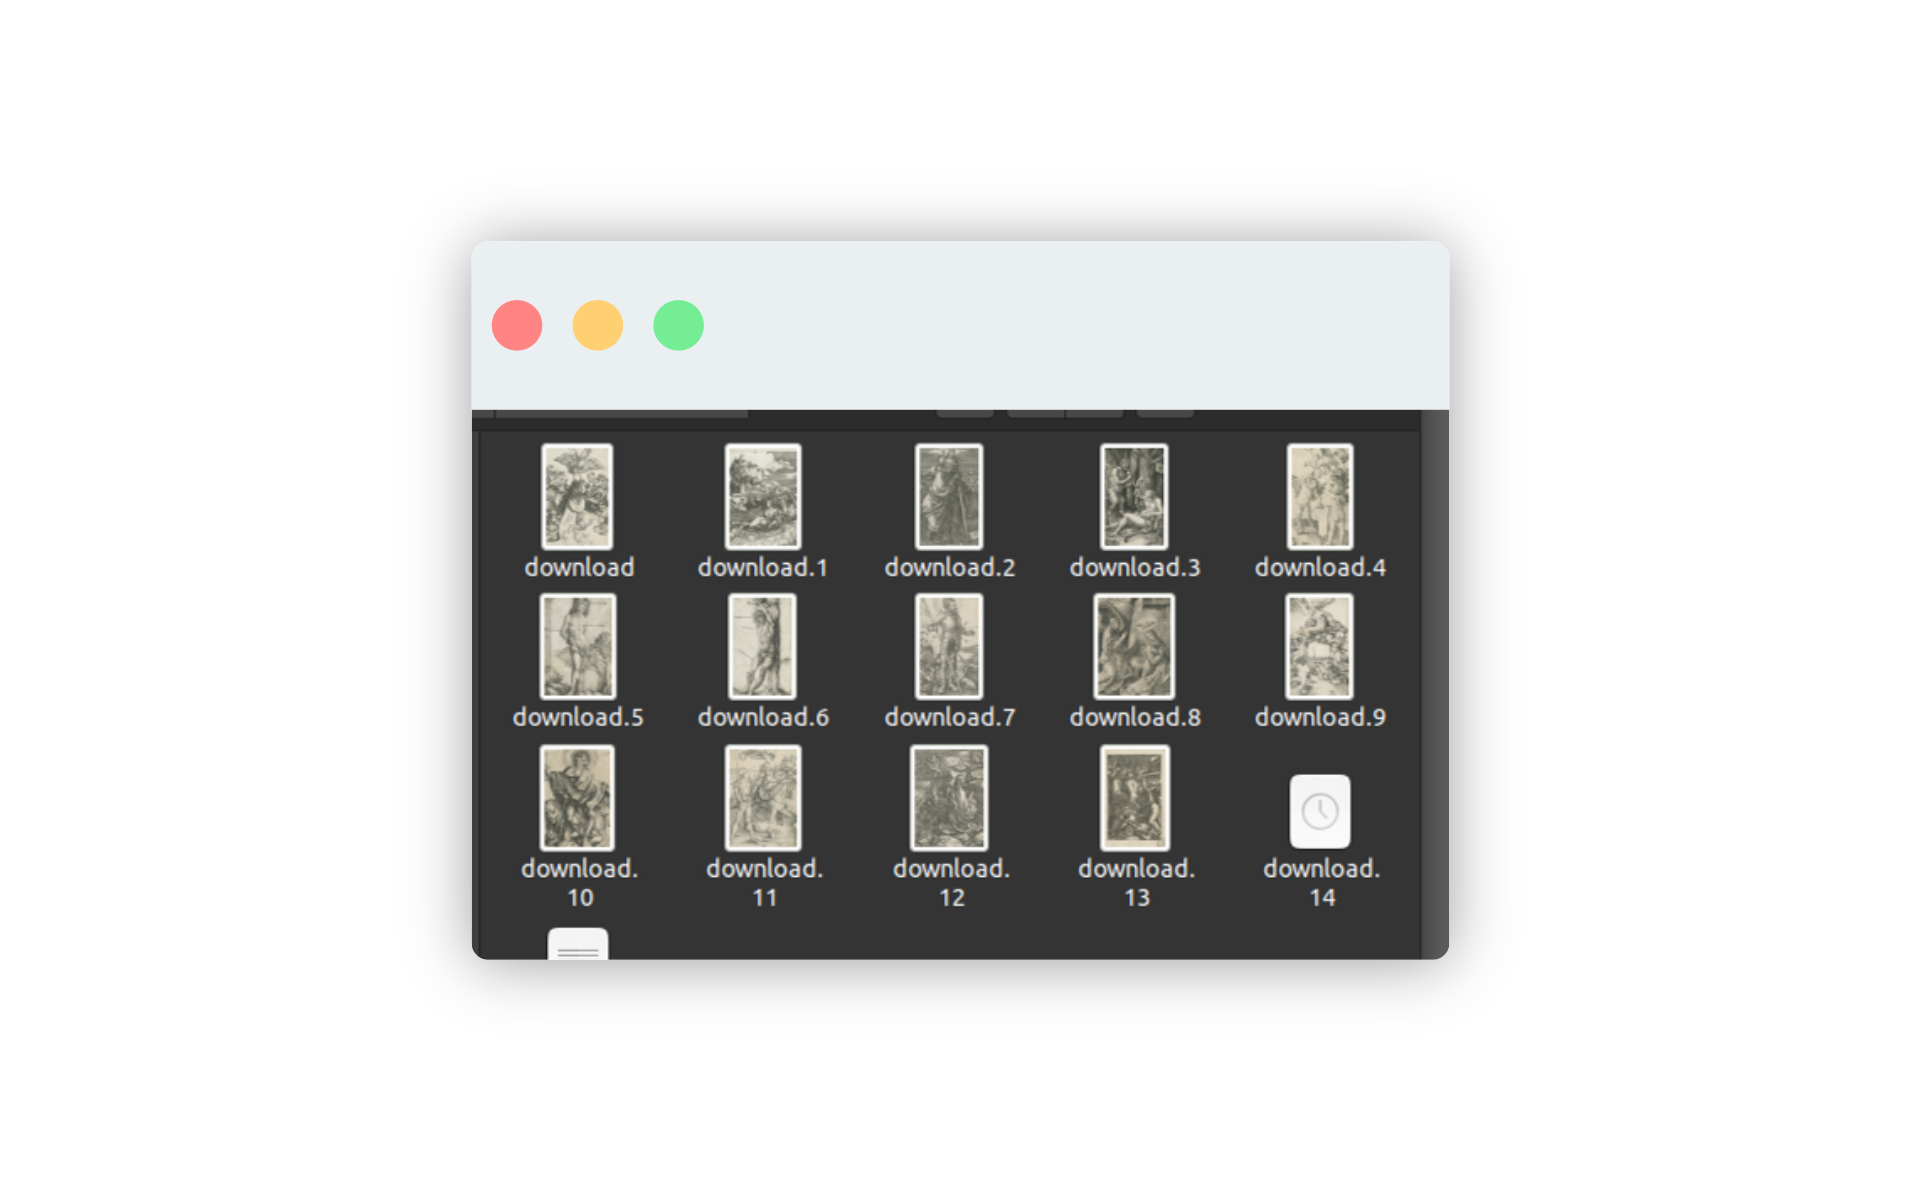
Task: Maximize the window with the green button
Action: point(678,325)
